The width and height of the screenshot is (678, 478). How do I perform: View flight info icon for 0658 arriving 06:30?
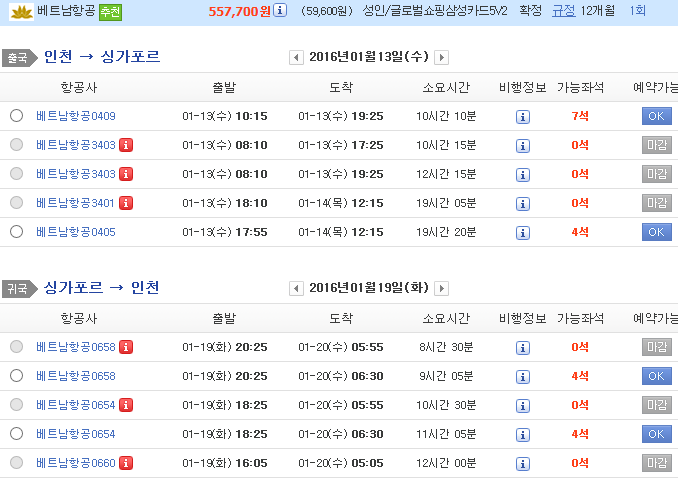[523, 377]
